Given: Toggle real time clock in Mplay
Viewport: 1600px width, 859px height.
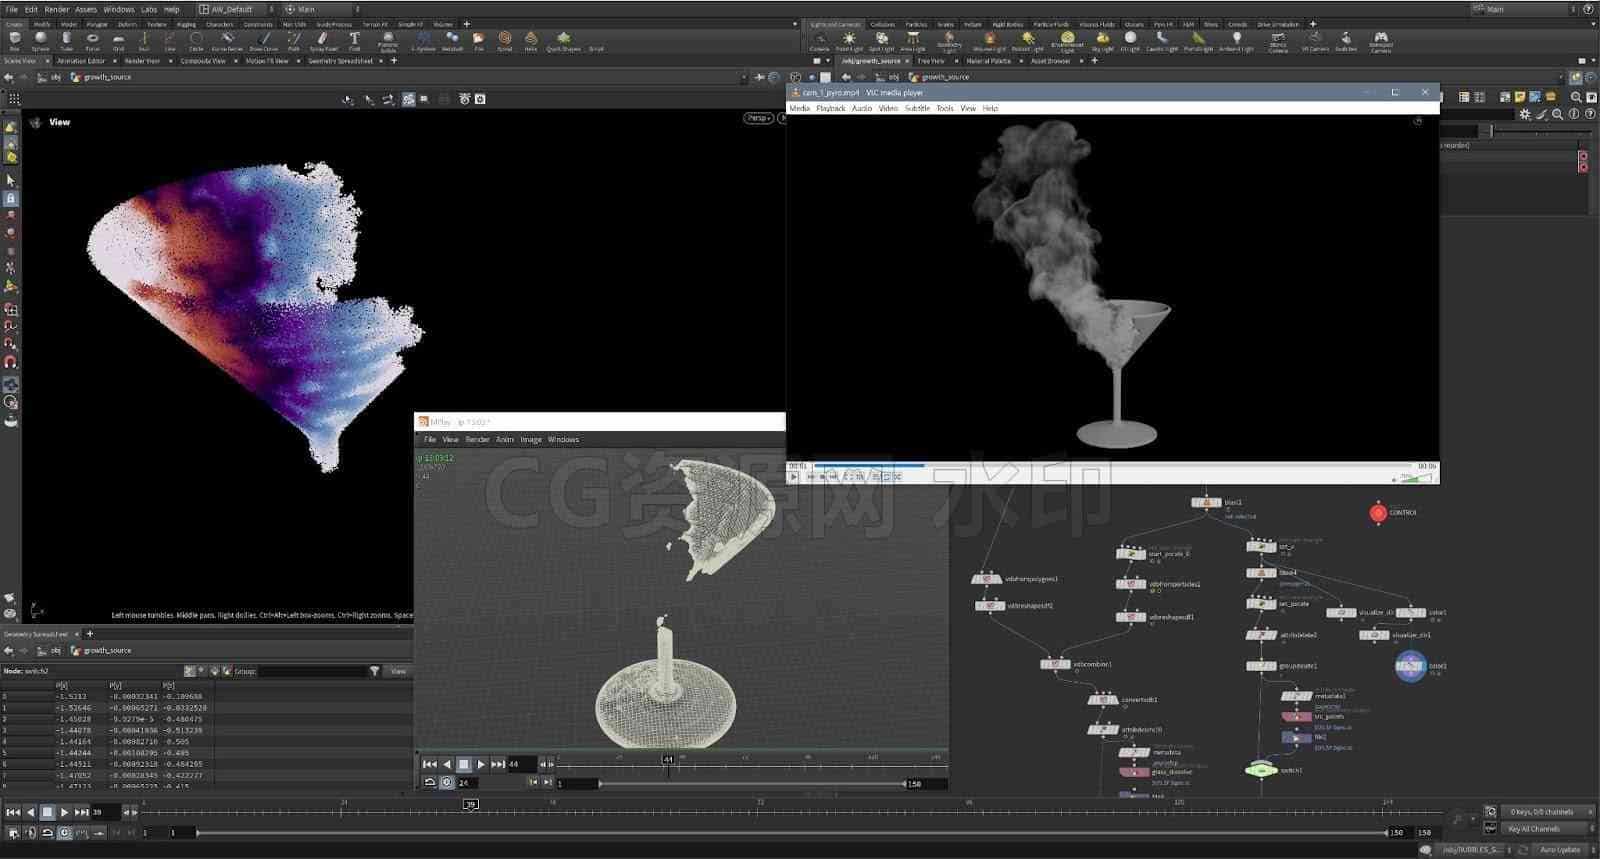Looking at the screenshot, I should (x=447, y=782).
